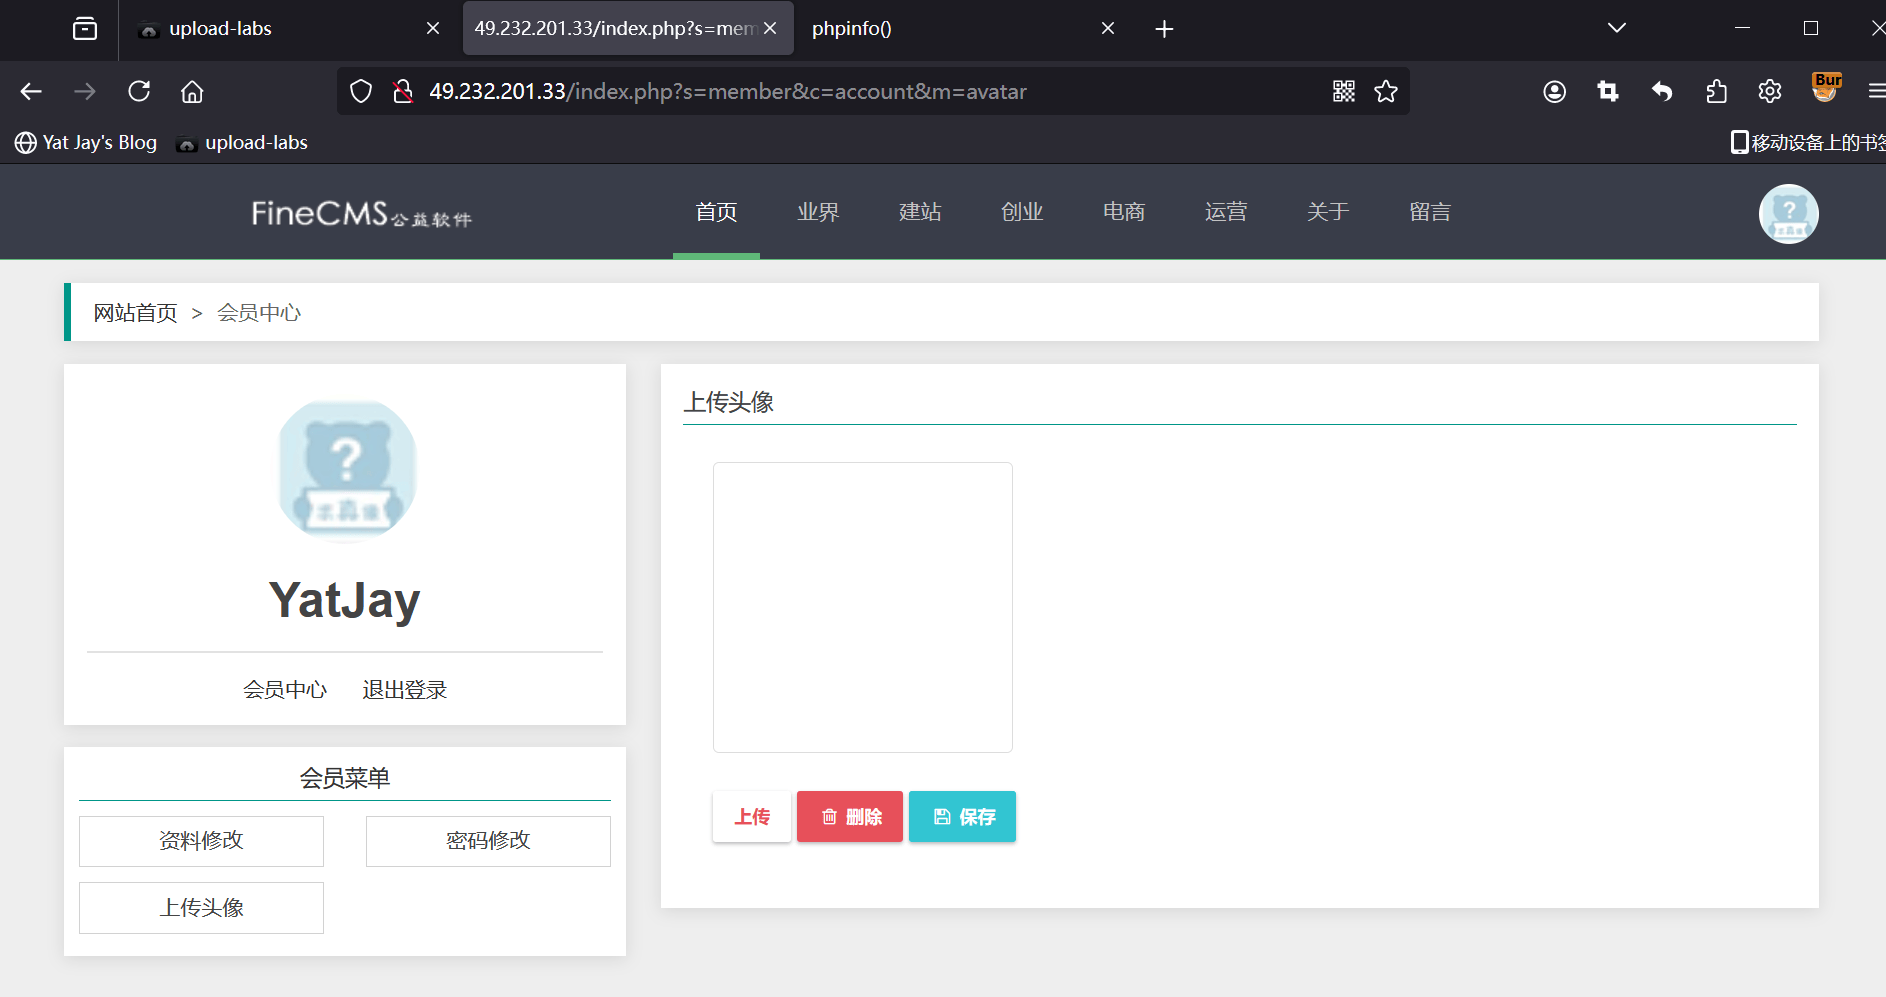The height and width of the screenshot is (997, 1886).
Task: Click the 会员中心 link under YatJay
Action: pos(285,690)
